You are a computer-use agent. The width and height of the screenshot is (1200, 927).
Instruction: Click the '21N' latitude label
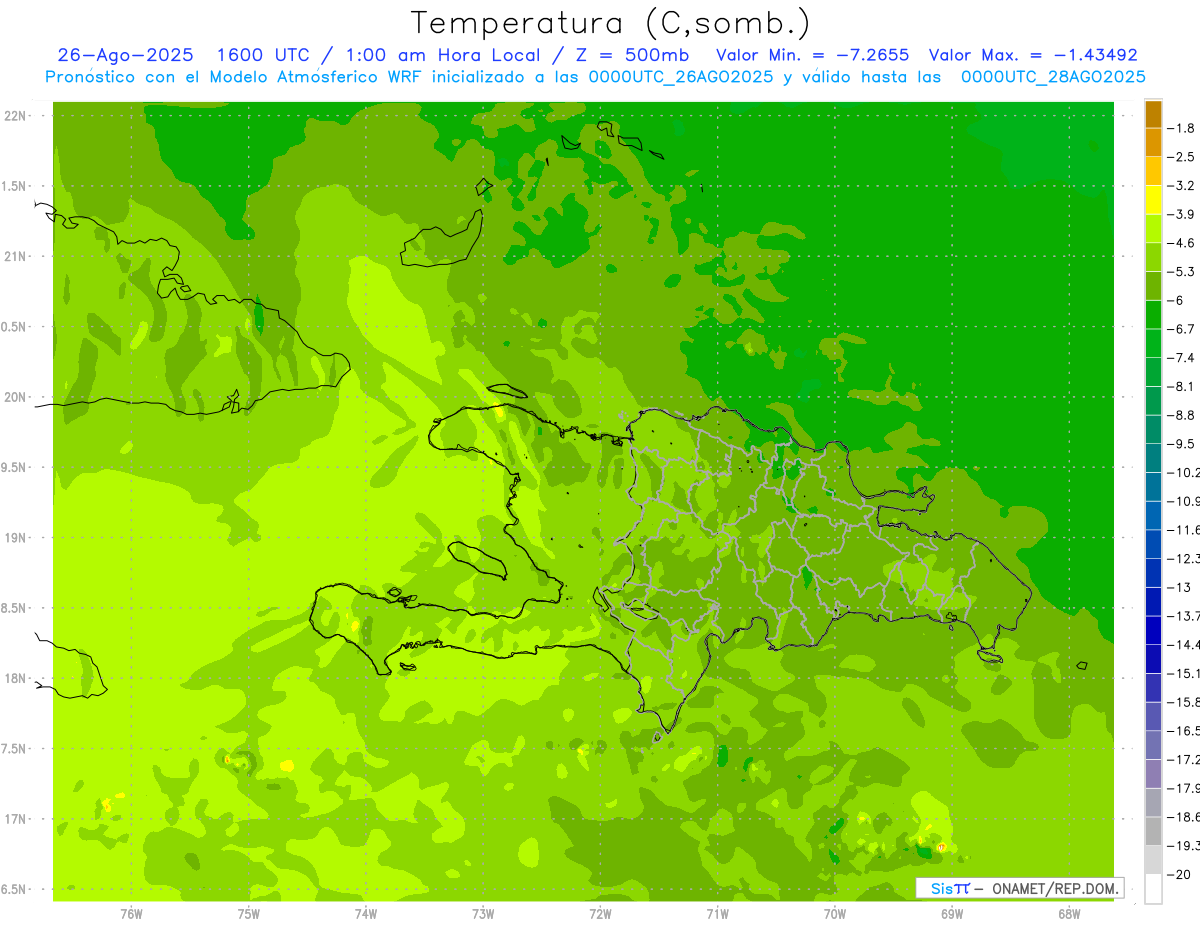point(15,256)
